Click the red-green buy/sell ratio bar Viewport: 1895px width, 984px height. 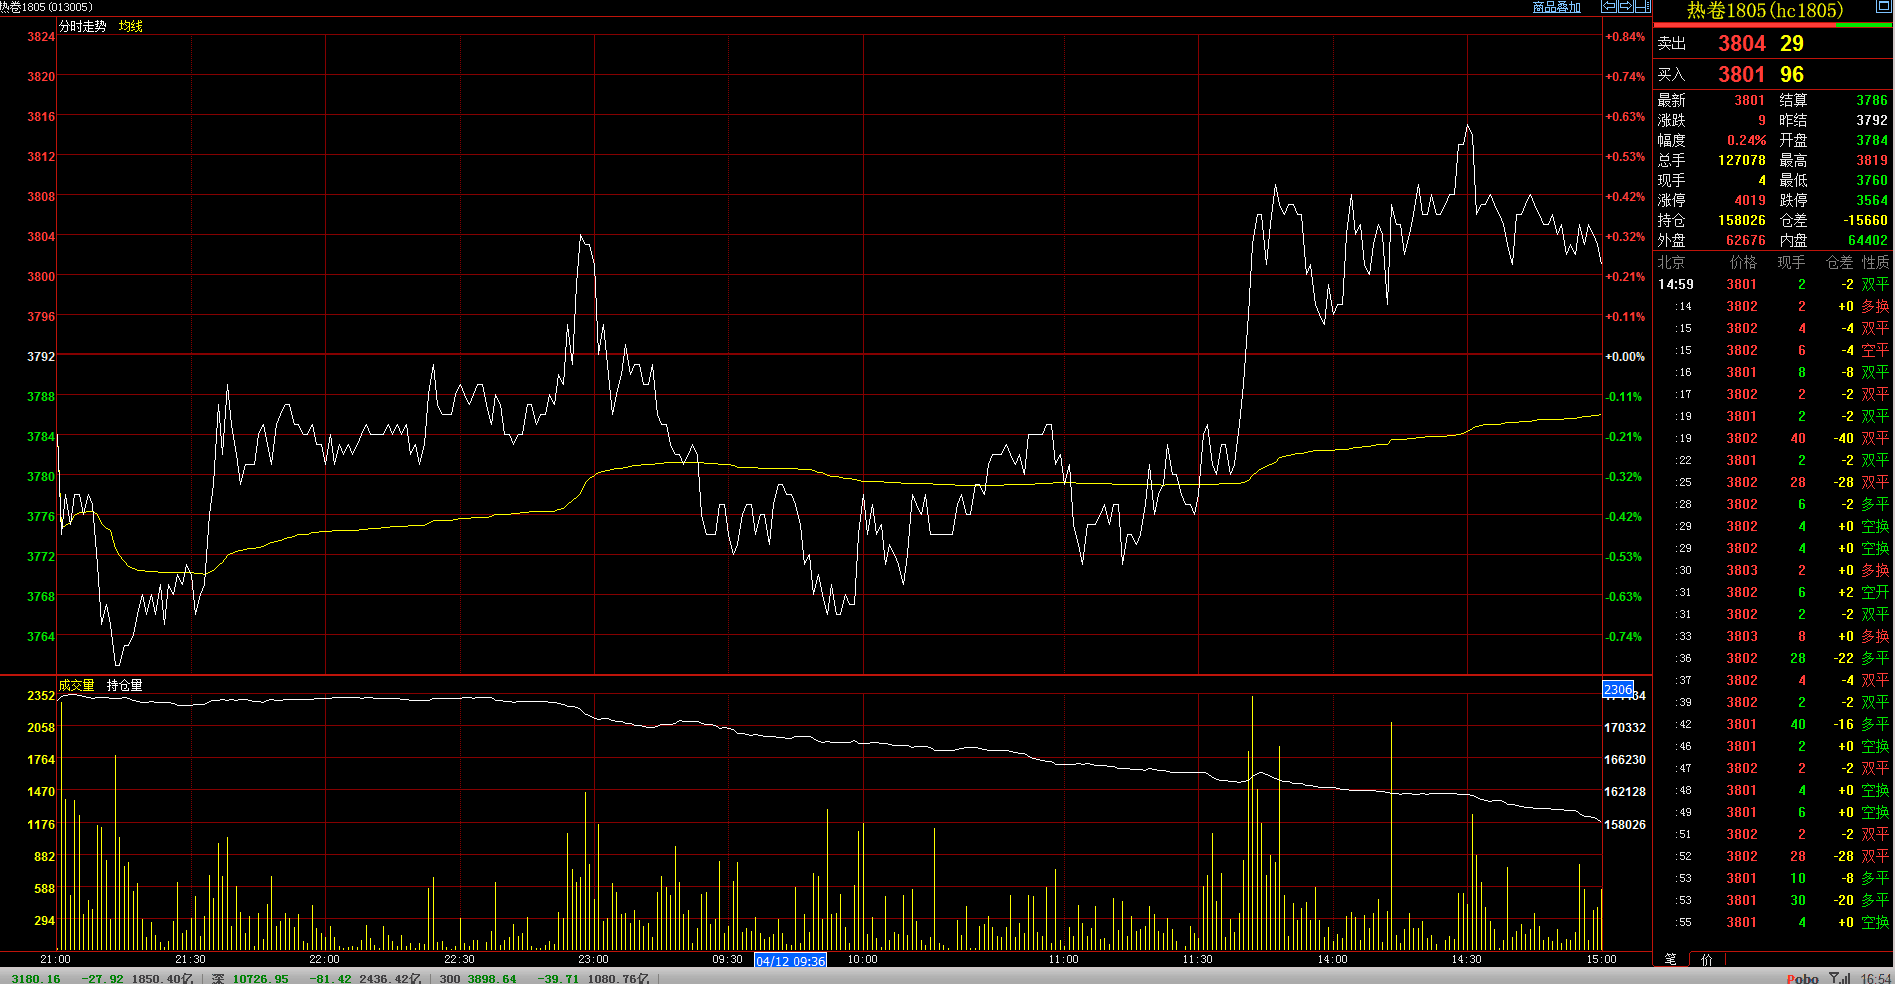point(1773,25)
